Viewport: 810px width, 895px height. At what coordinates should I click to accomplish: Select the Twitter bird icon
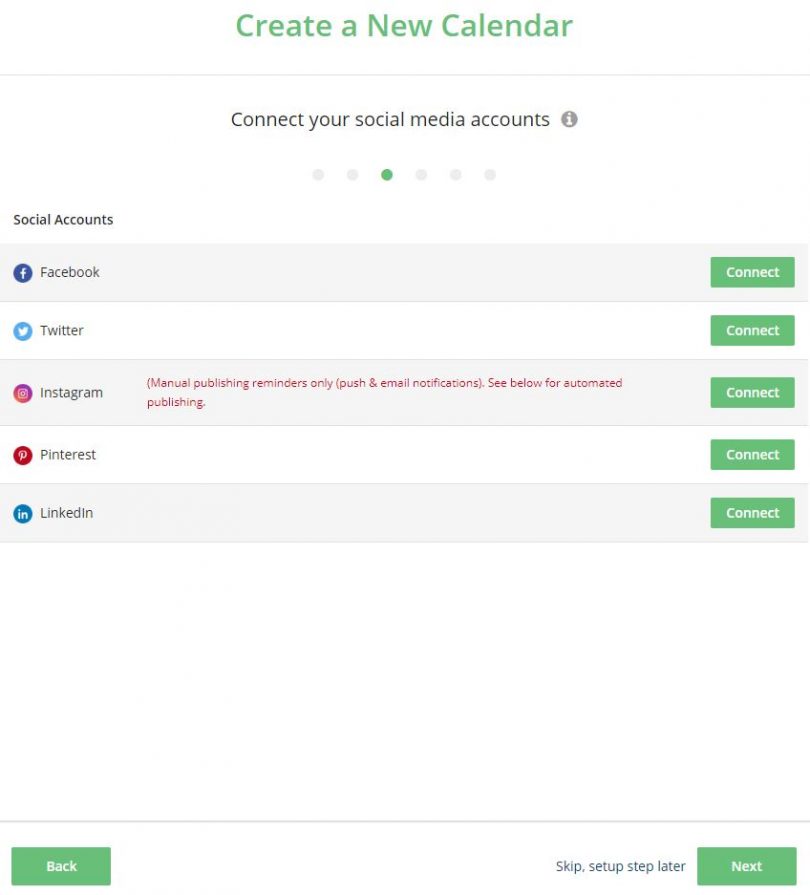click(23, 330)
